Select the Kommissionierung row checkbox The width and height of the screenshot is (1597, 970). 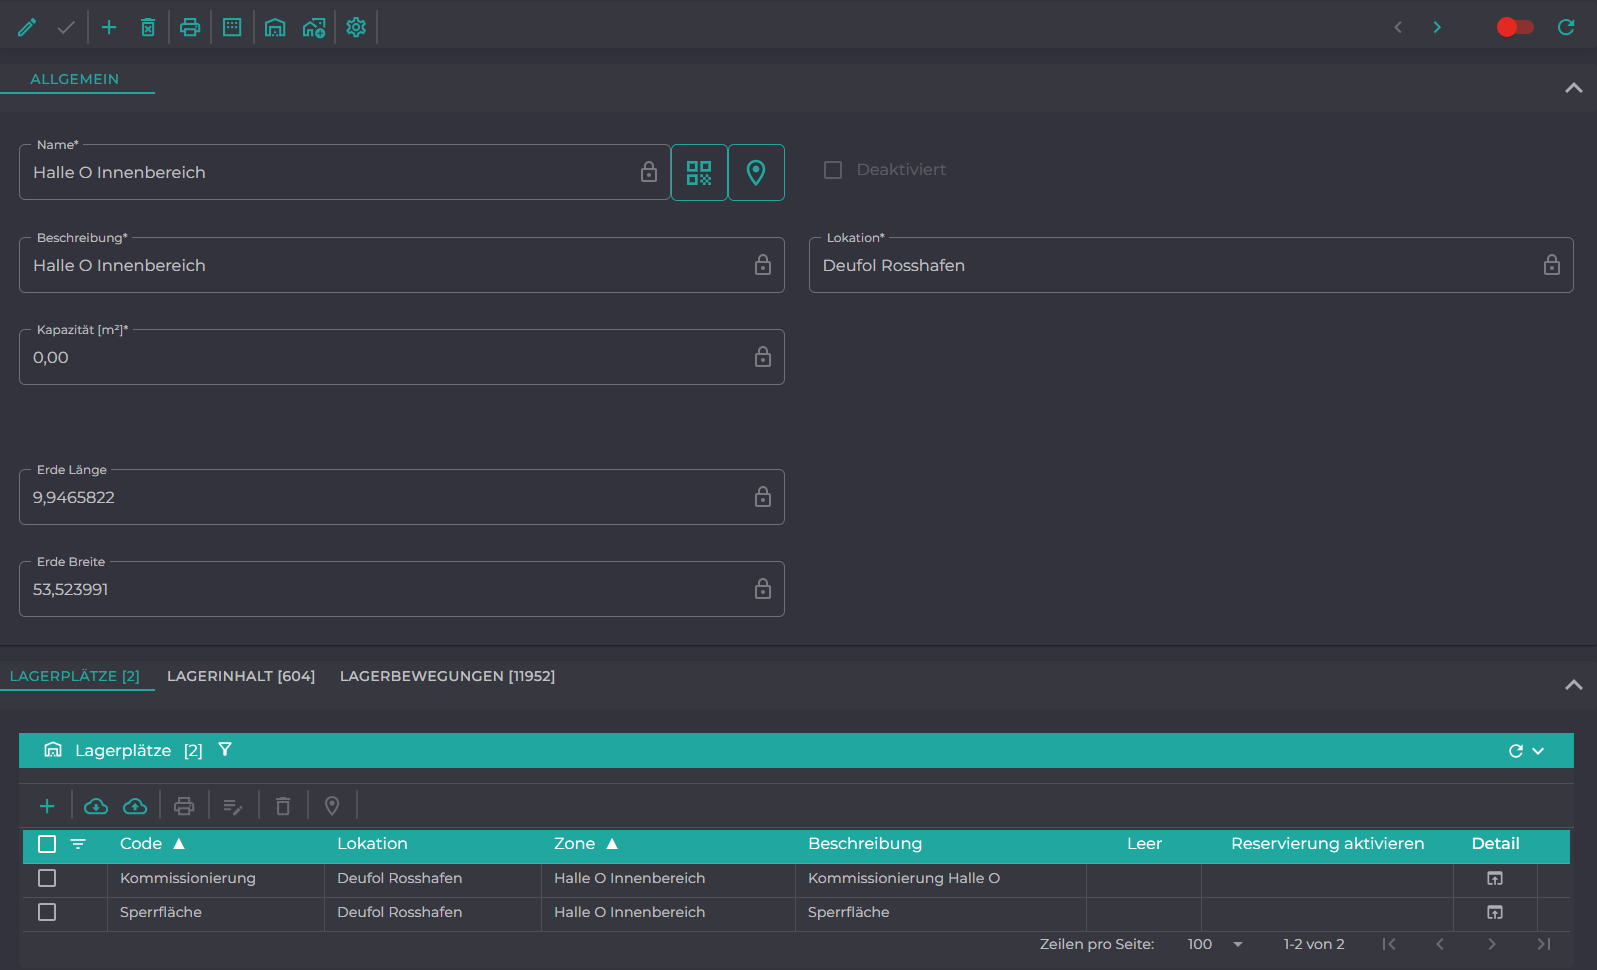coord(47,878)
